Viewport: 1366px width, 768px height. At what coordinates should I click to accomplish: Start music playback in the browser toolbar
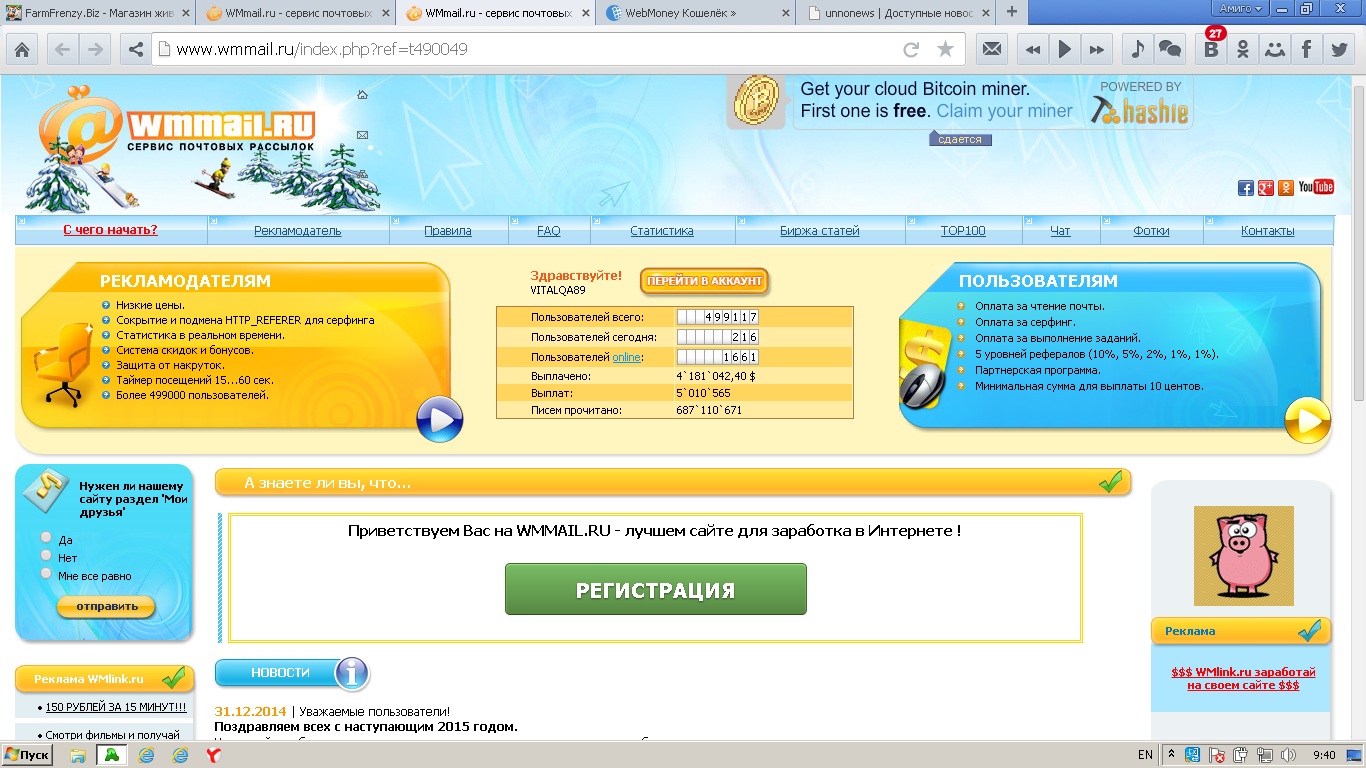[1065, 49]
